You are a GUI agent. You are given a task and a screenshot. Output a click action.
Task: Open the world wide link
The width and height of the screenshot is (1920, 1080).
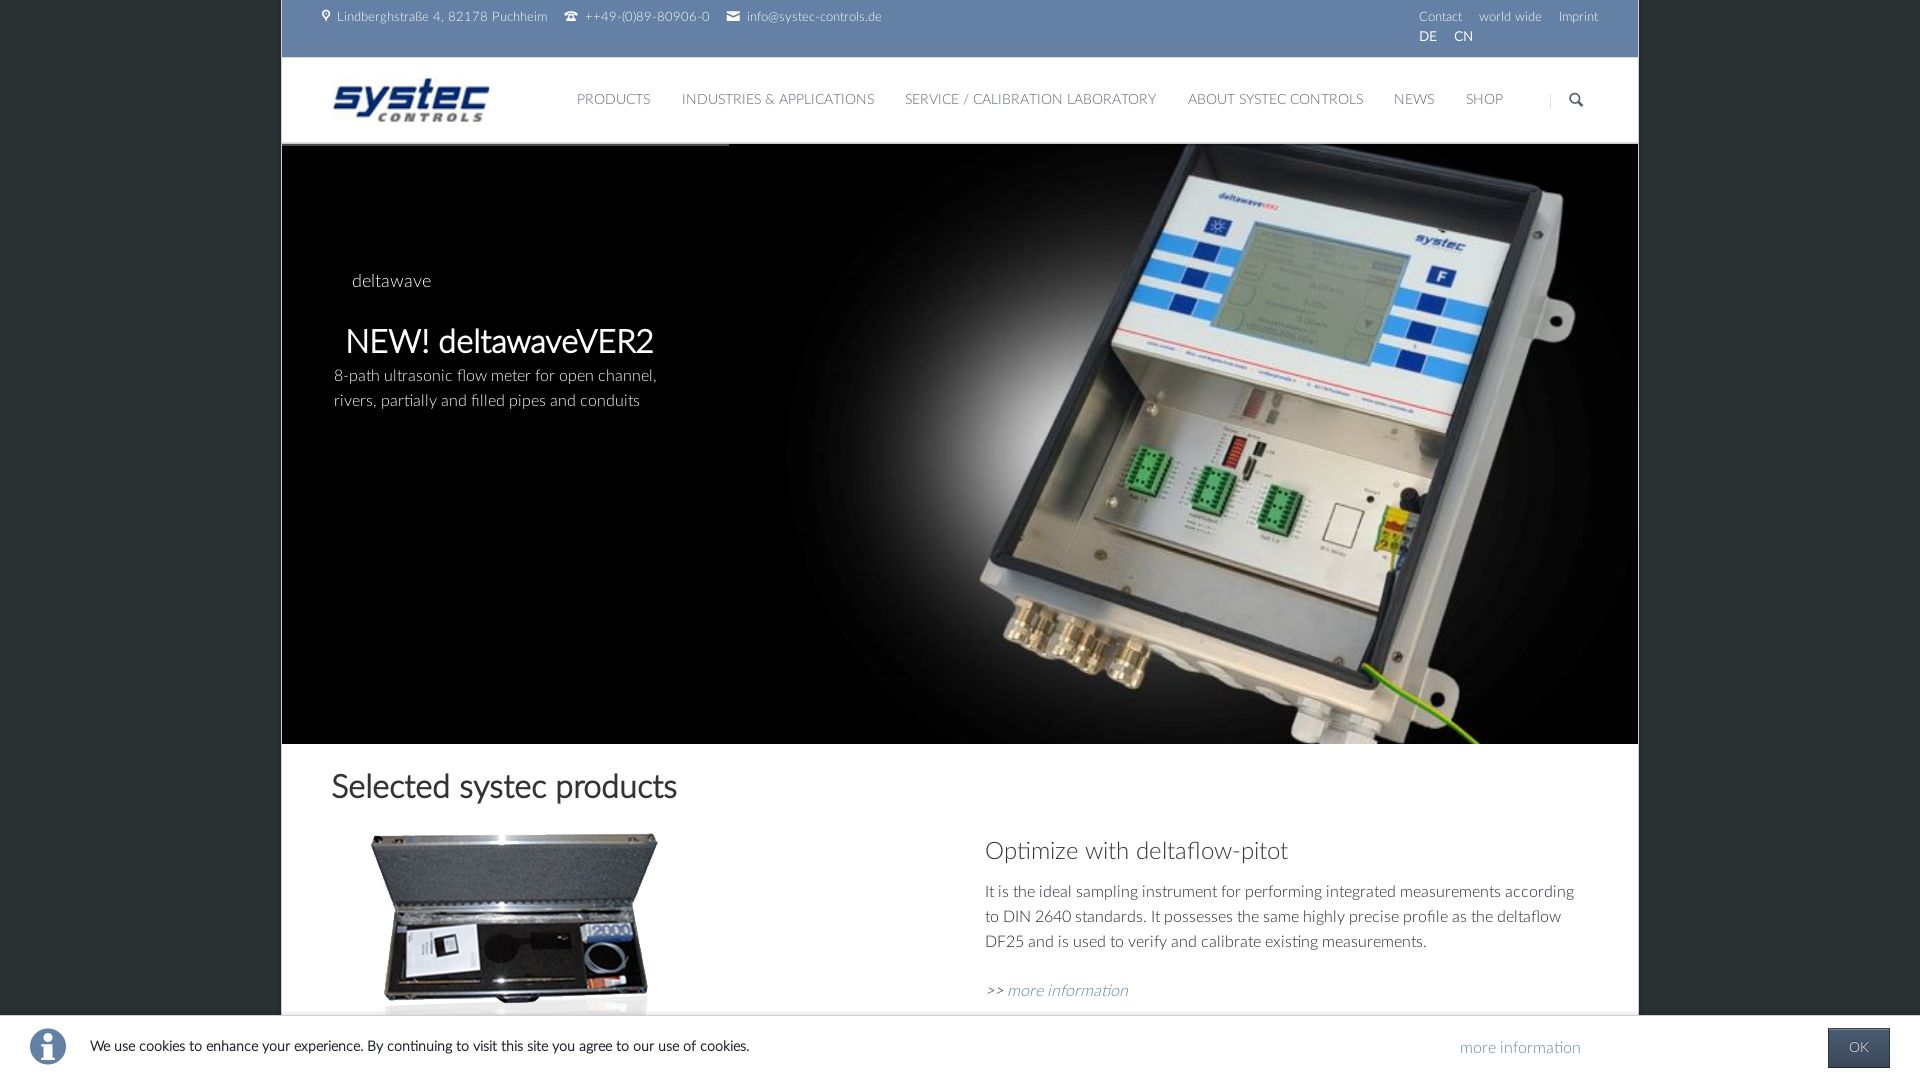click(x=1510, y=17)
